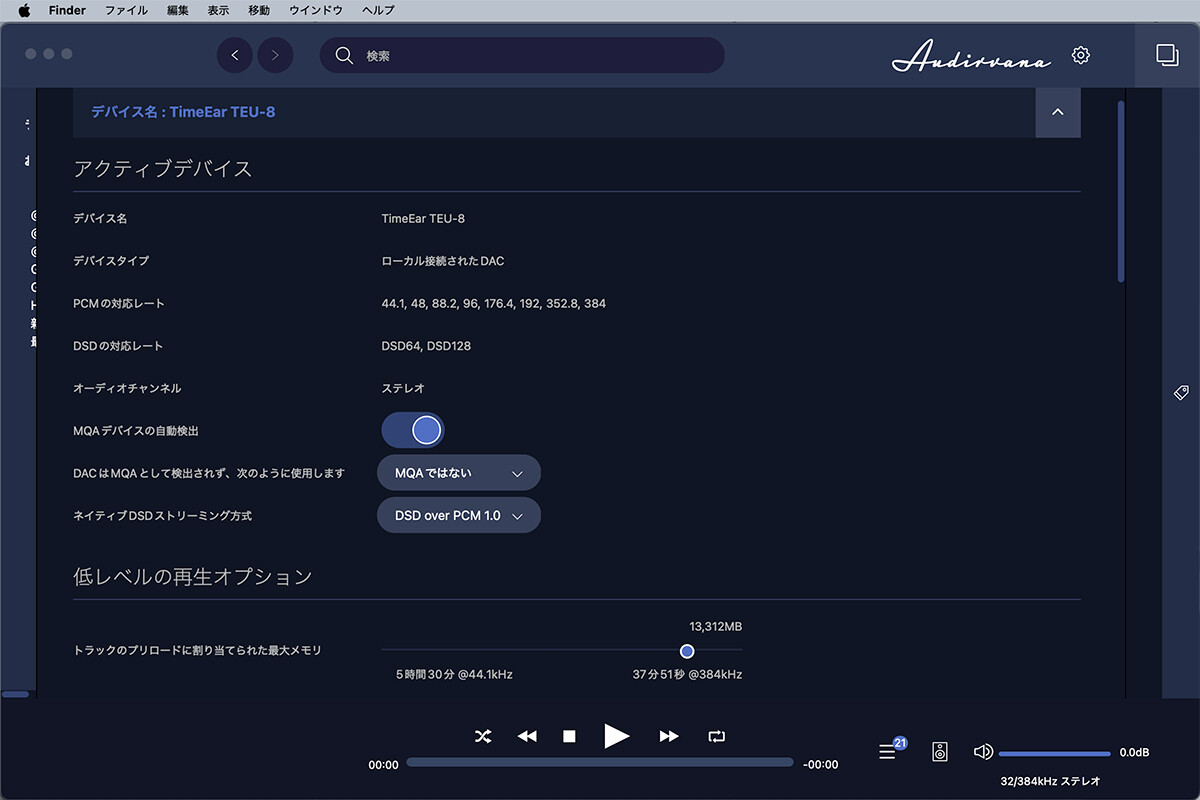Open the tag editor side icon
Image resolution: width=1200 pixels, height=800 pixels.
pyautogui.click(x=1181, y=393)
